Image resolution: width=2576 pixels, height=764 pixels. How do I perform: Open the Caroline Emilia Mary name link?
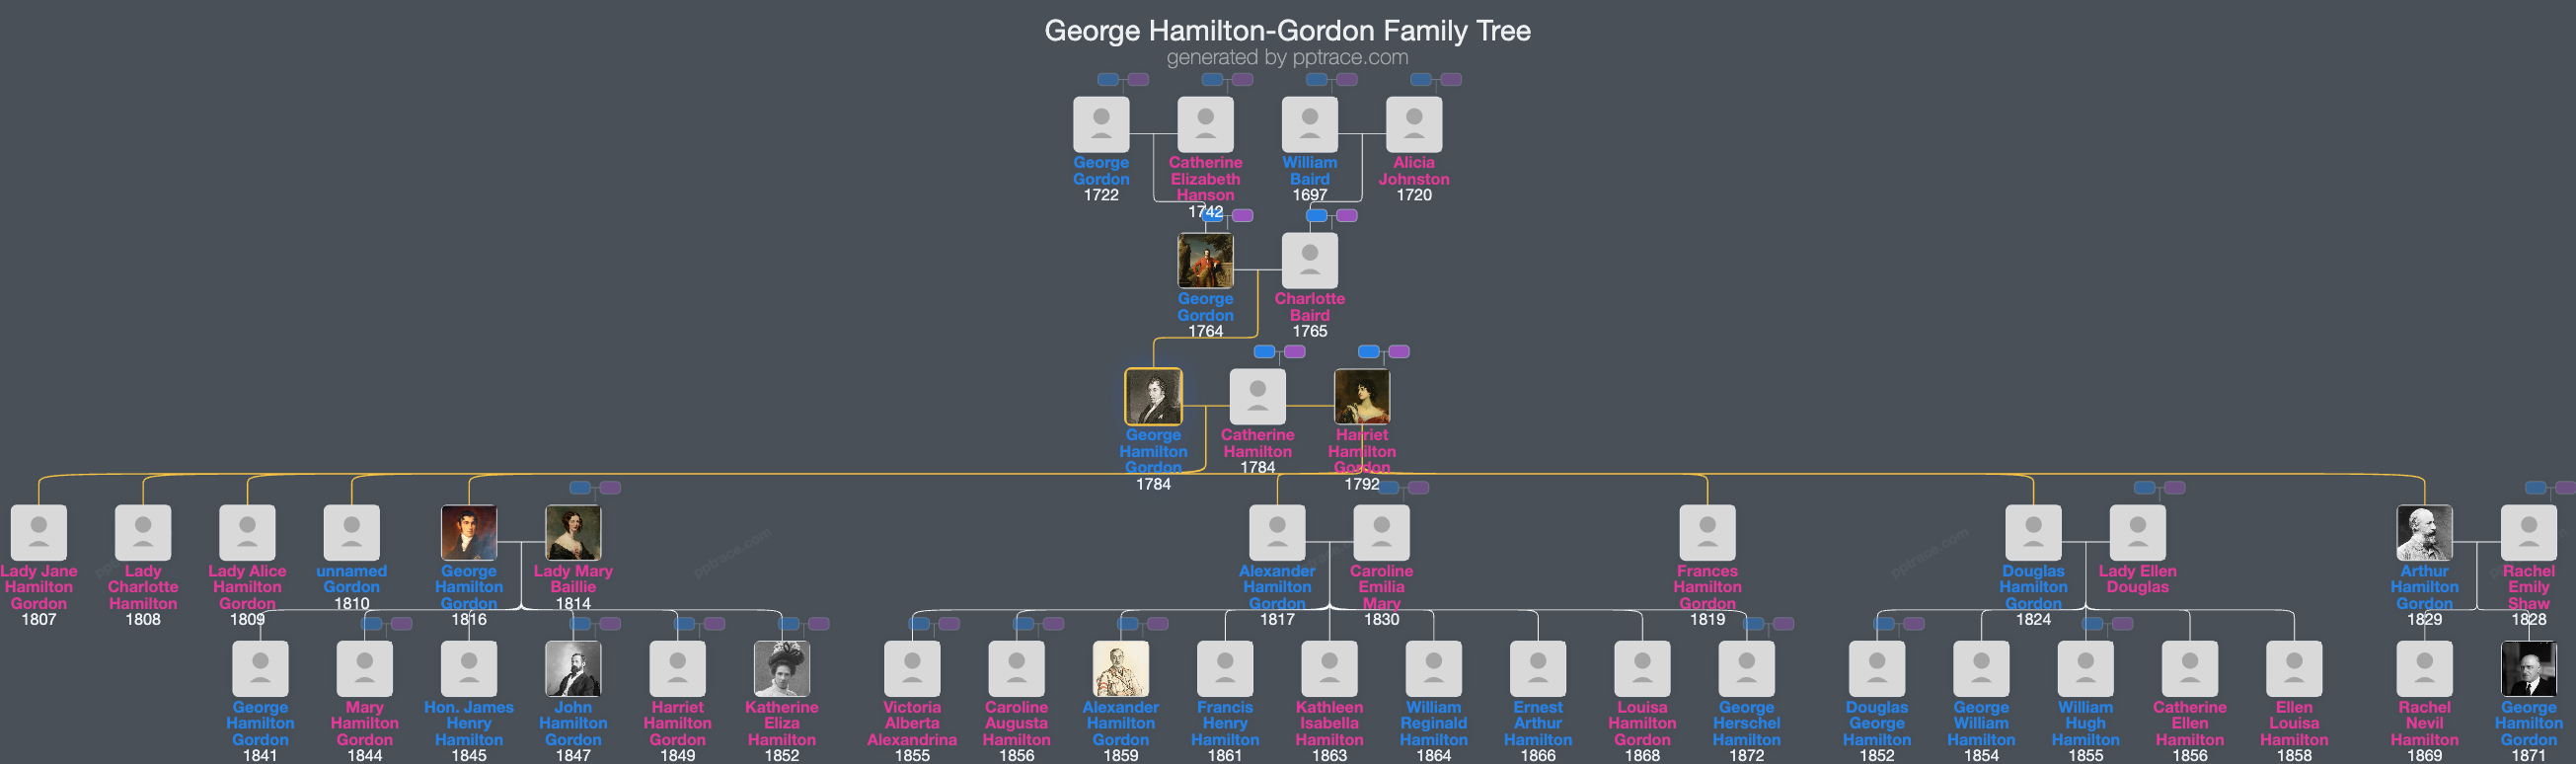point(1381,587)
